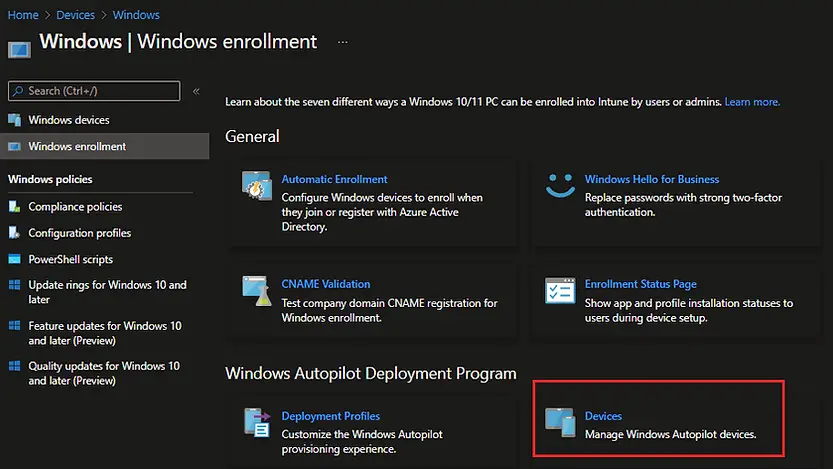Open Configuration profiles
The height and width of the screenshot is (469, 833).
(80, 233)
